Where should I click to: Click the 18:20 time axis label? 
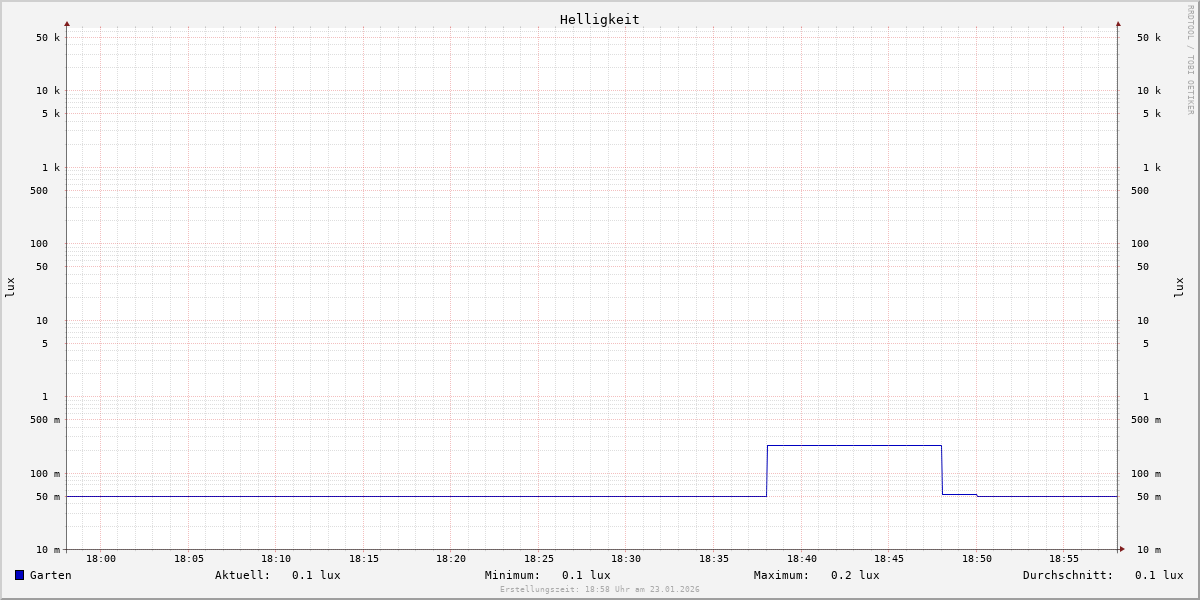(451, 559)
